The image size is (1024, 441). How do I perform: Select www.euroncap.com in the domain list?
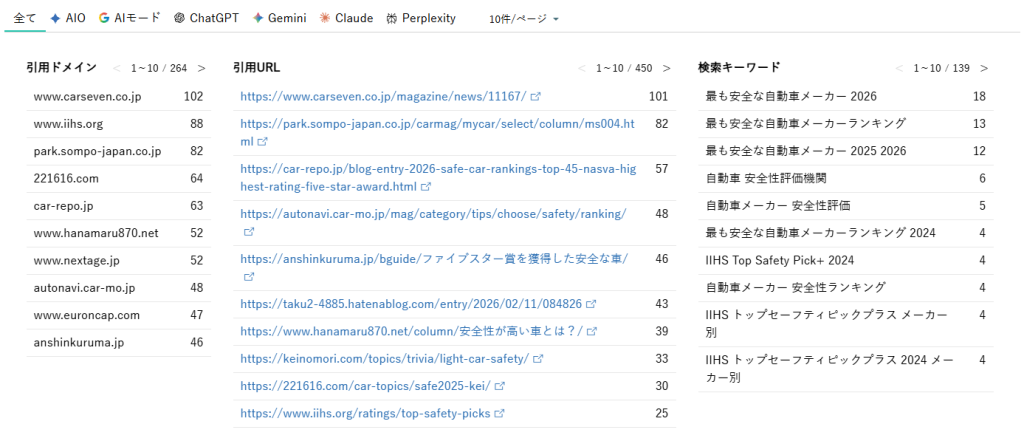click(x=87, y=315)
